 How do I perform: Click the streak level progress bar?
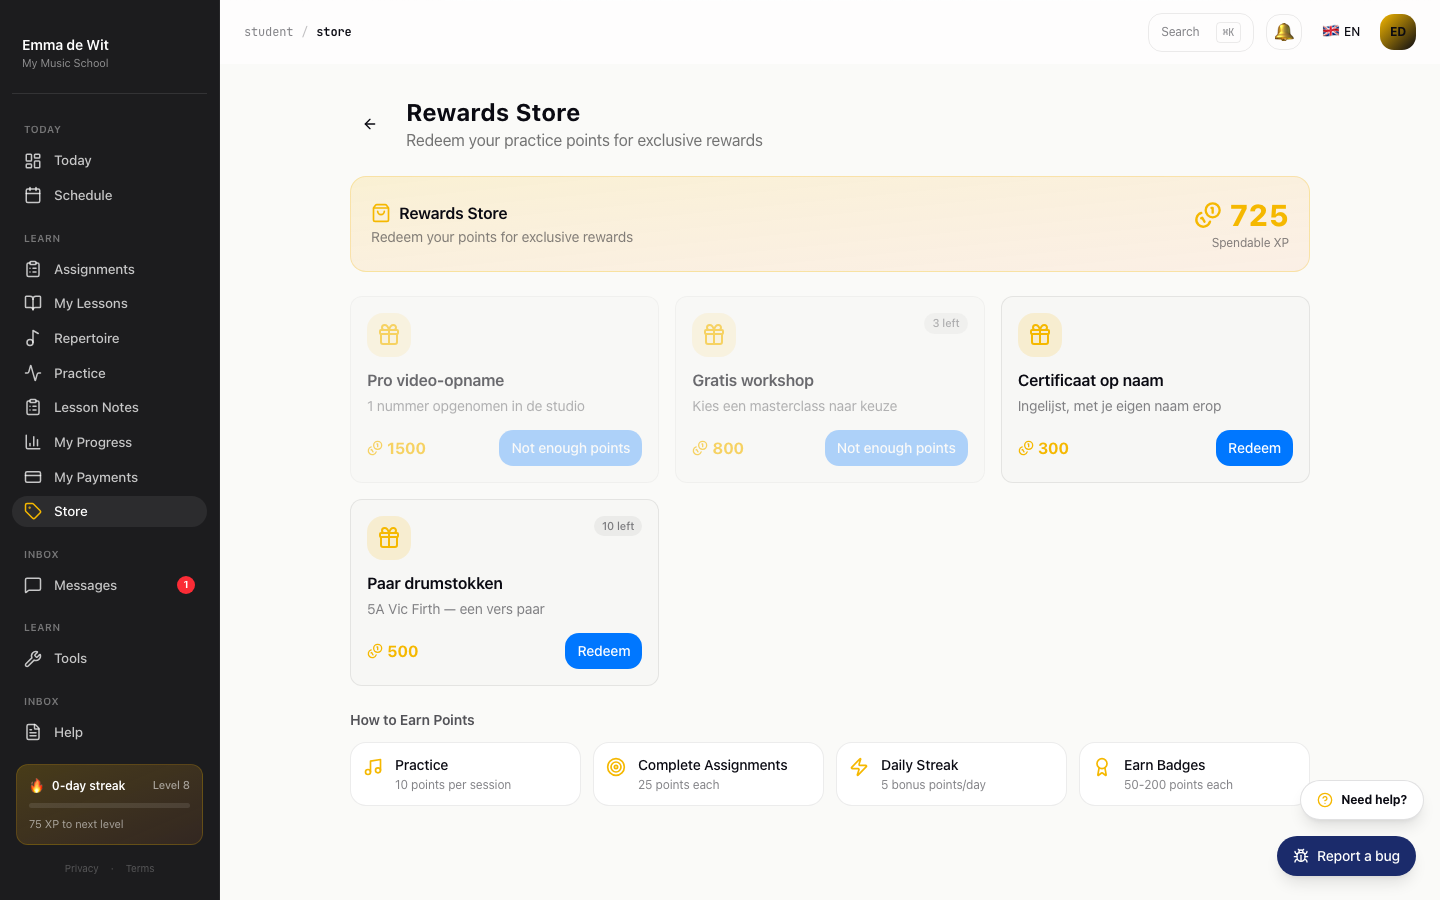(110, 805)
